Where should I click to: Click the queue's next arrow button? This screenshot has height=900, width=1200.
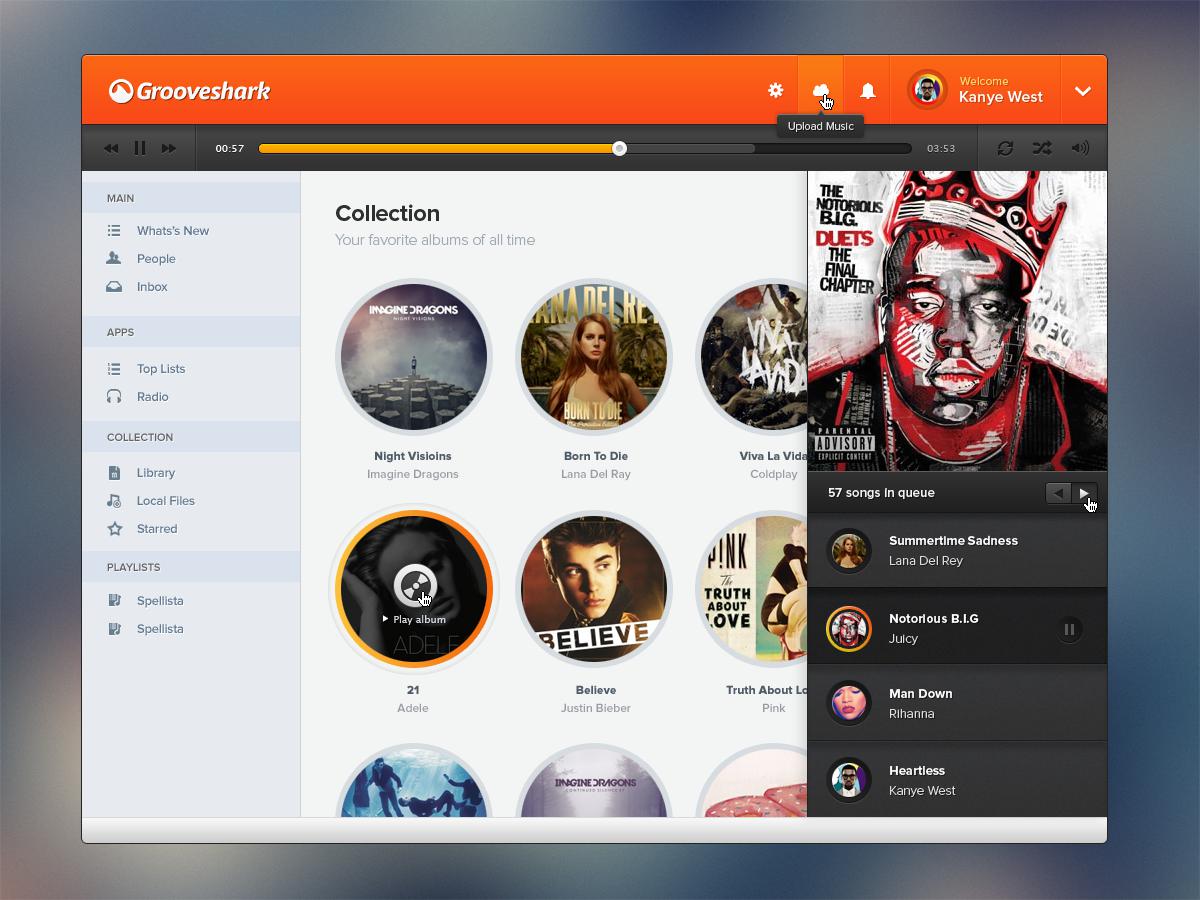point(1085,493)
